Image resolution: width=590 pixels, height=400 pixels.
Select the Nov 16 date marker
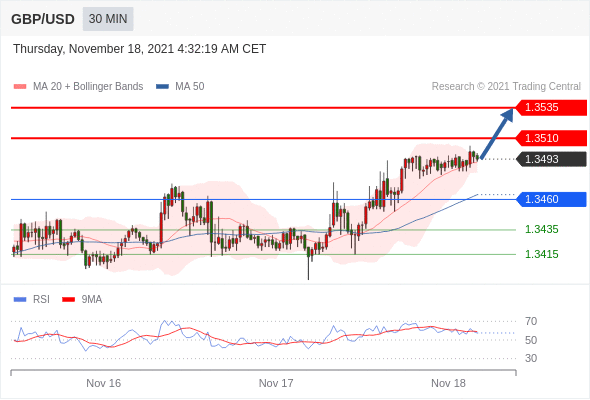point(103,383)
